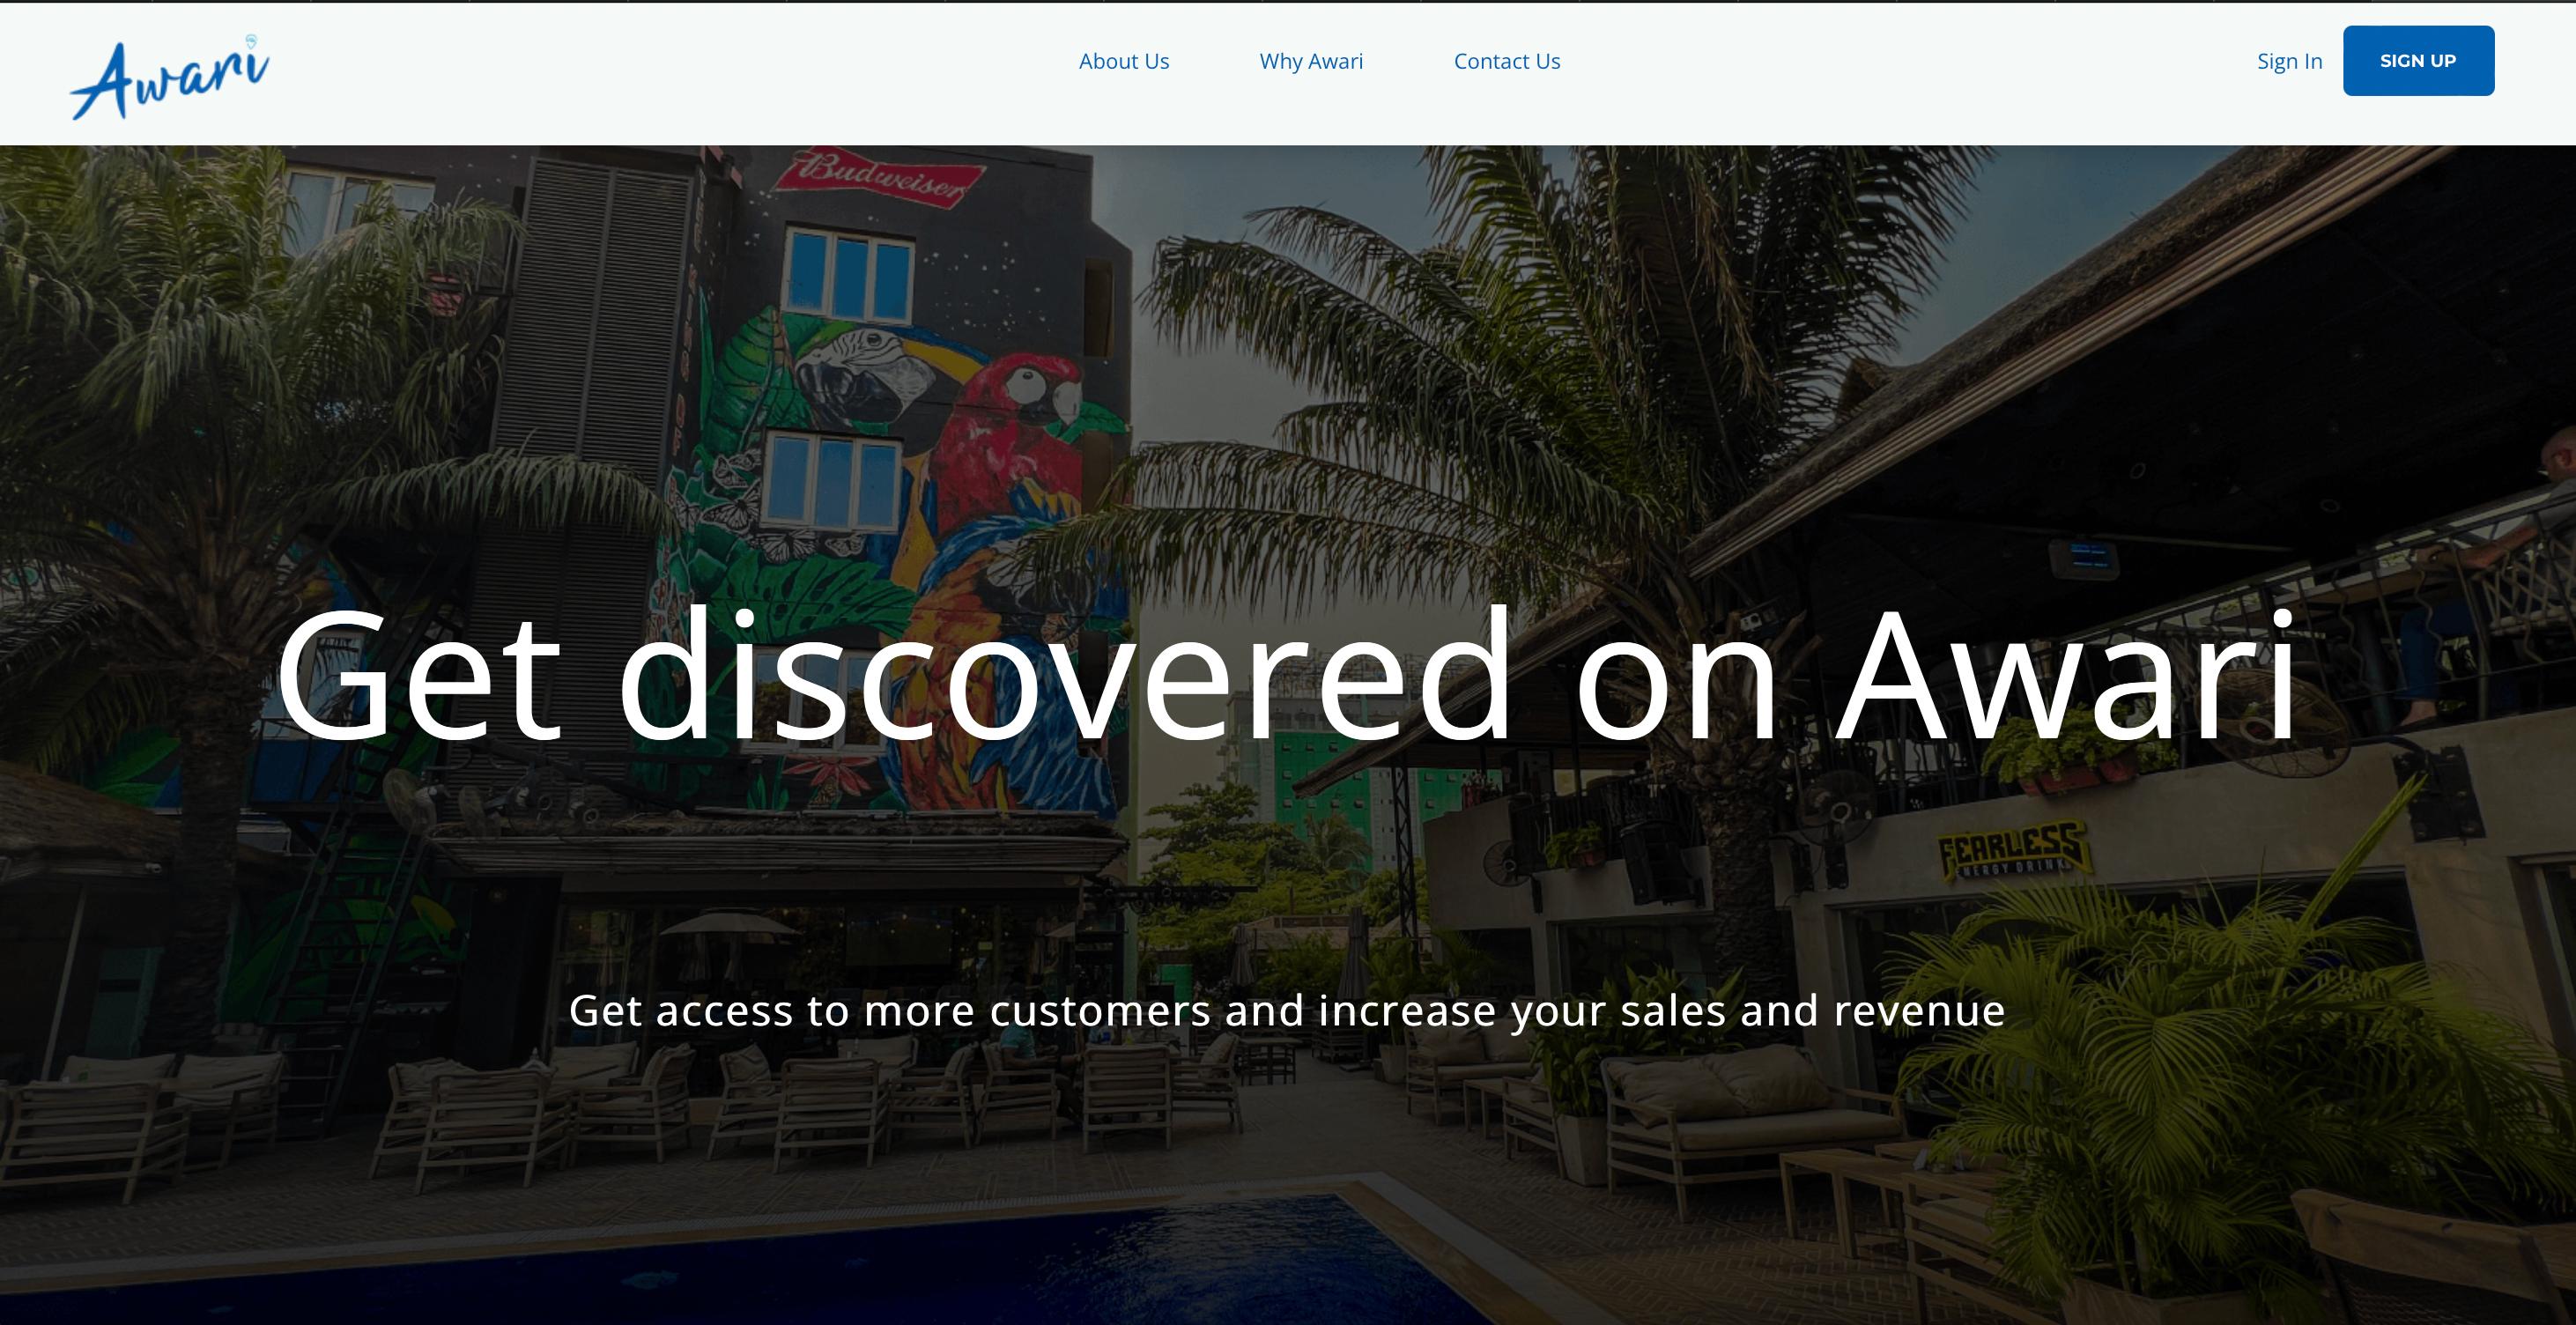Click the blue SIGN UP button

click(2418, 61)
